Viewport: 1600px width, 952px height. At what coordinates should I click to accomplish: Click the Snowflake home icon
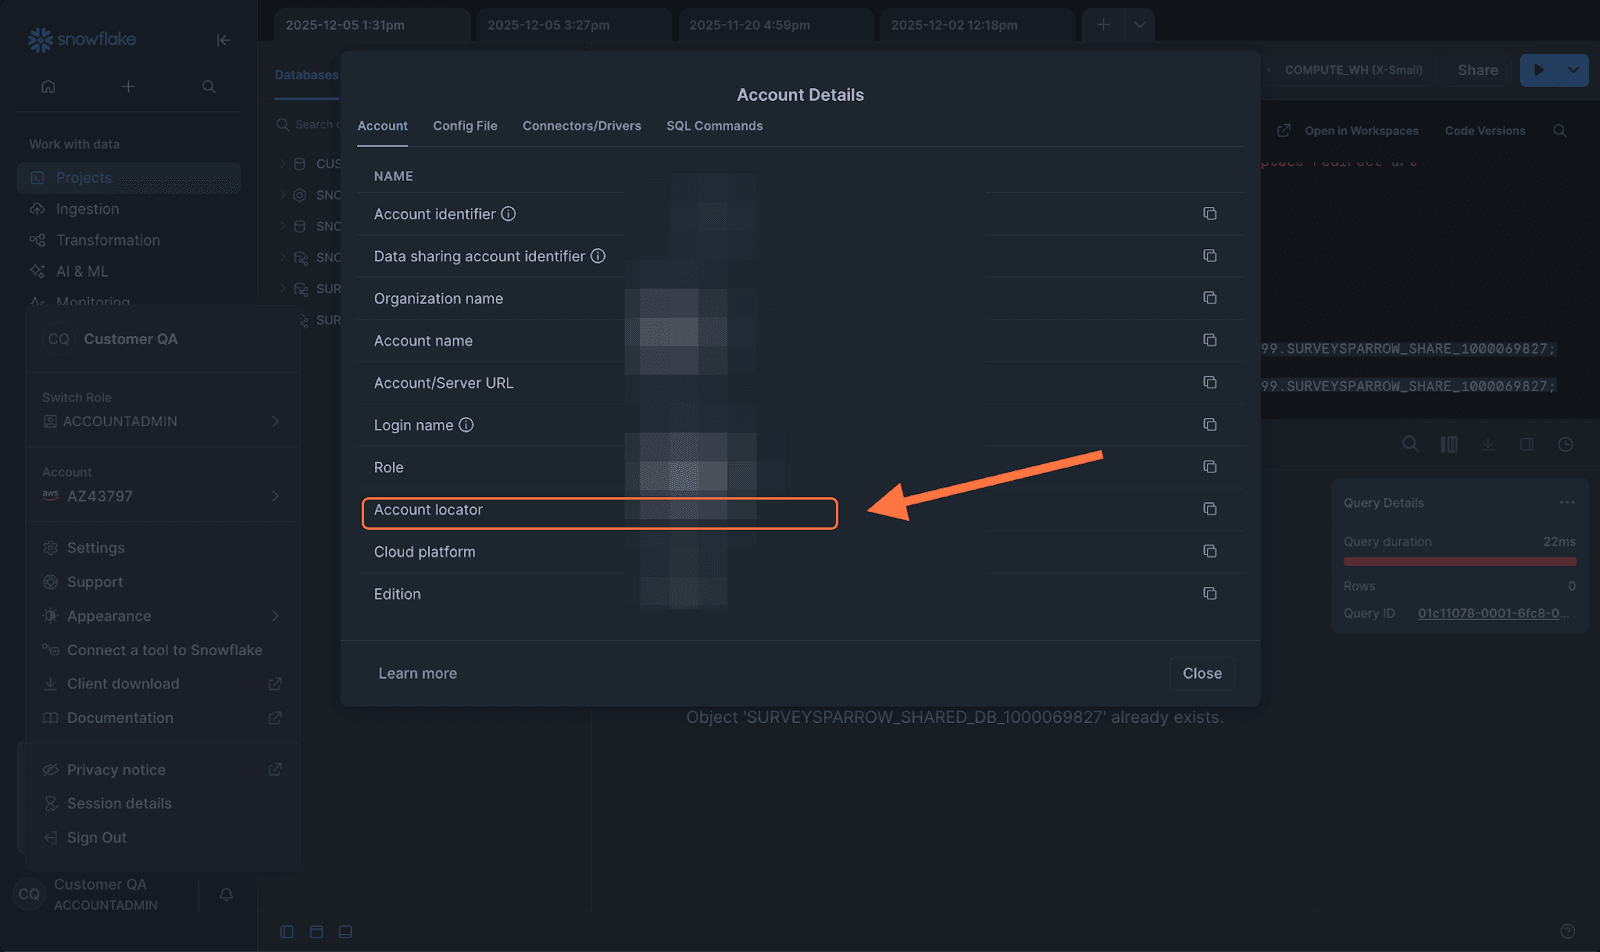(48, 87)
